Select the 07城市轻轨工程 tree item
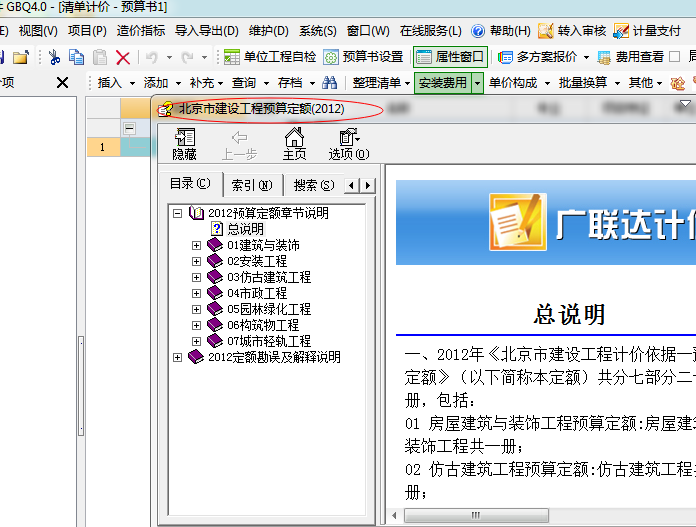 click(x=269, y=341)
